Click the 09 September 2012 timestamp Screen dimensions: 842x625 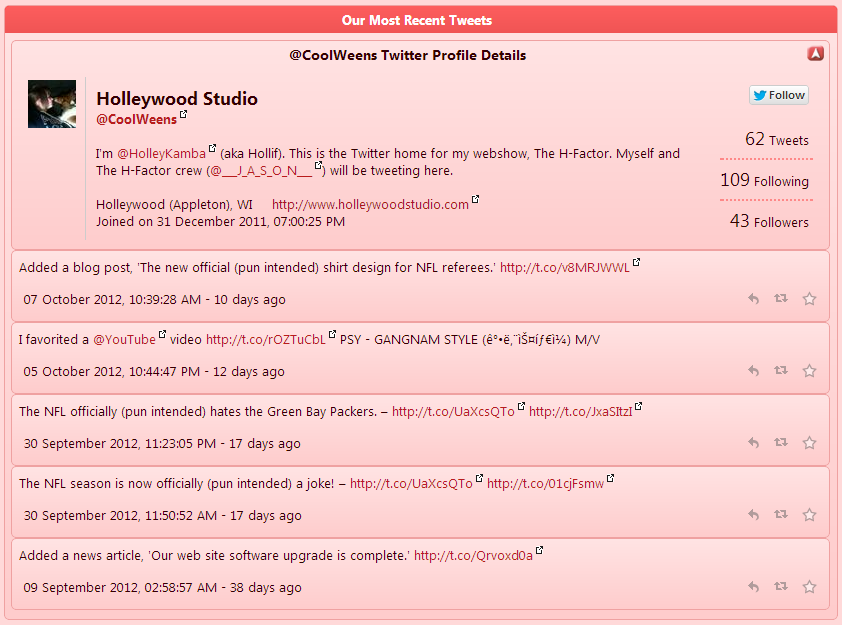click(x=162, y=587)
